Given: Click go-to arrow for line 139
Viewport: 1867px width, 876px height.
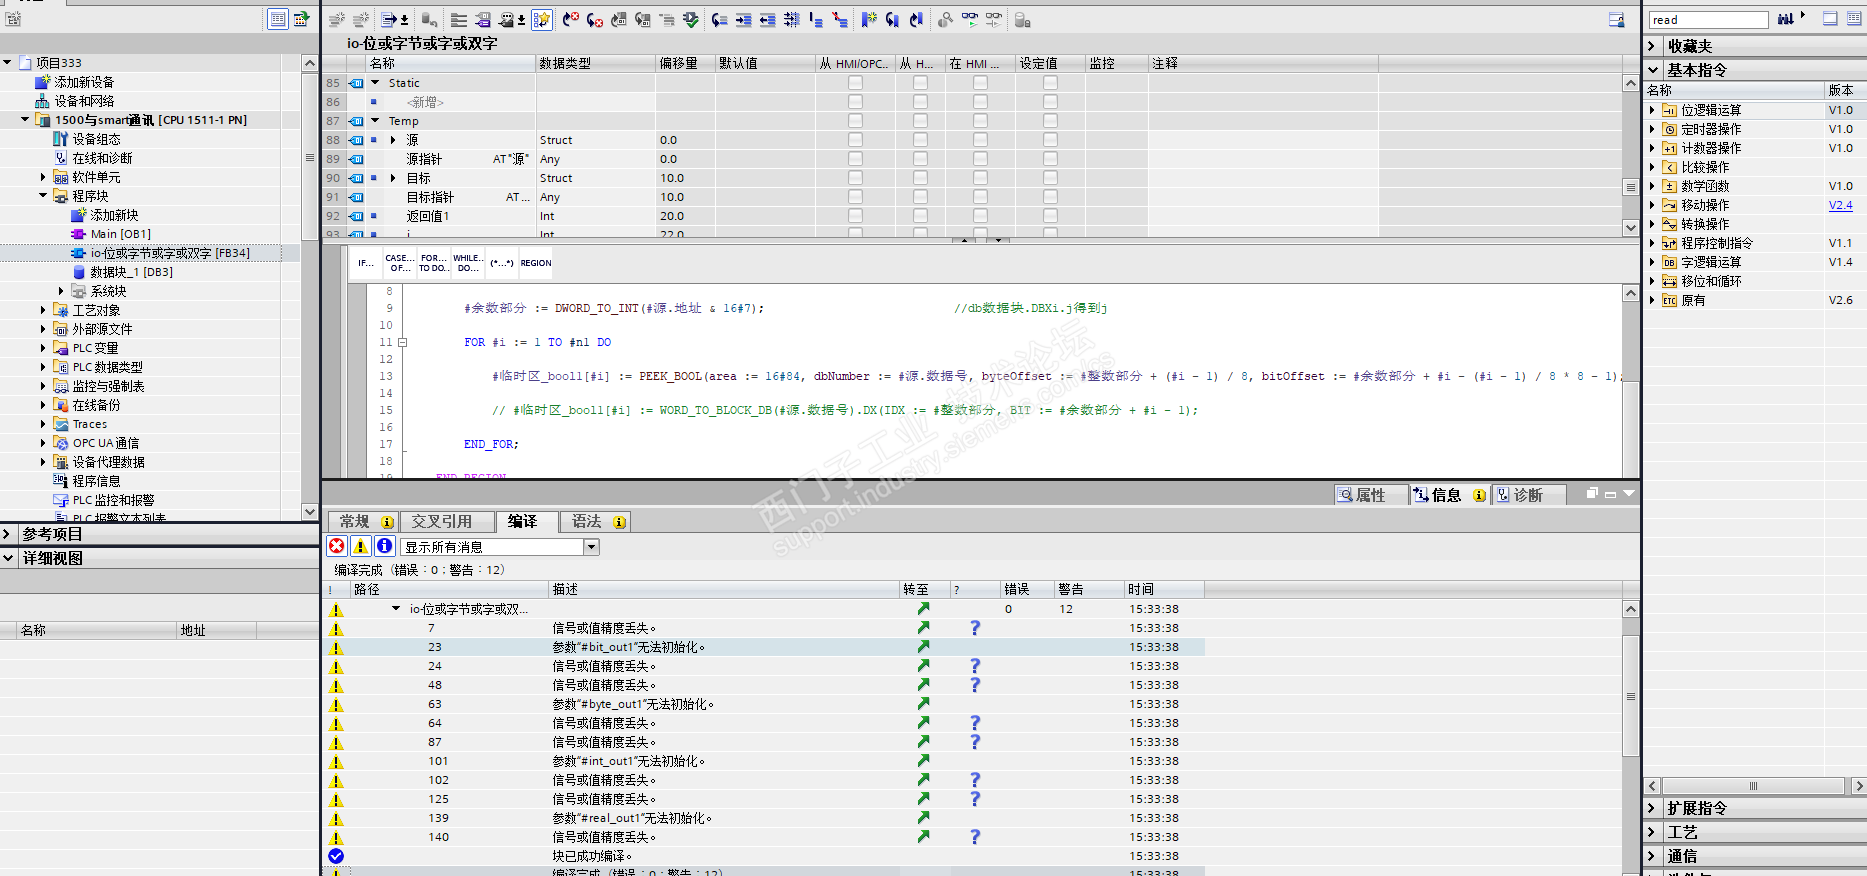Looking at the screenshot, I should pos(923,818).
